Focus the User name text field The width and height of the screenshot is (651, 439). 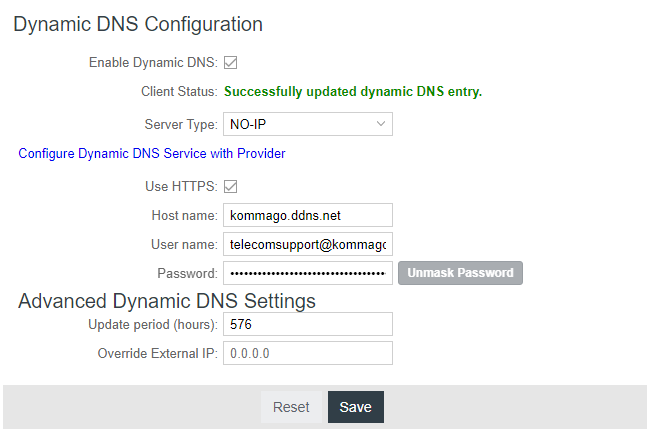(x=307, y=244)
